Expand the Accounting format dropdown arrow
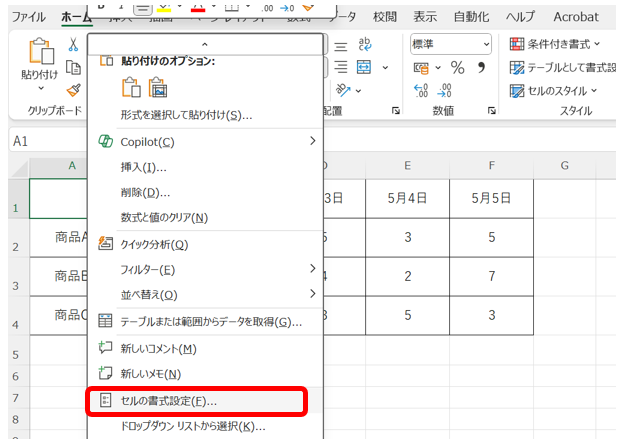The width and height of the screenshot is (621, 448). tap(438, 67)
